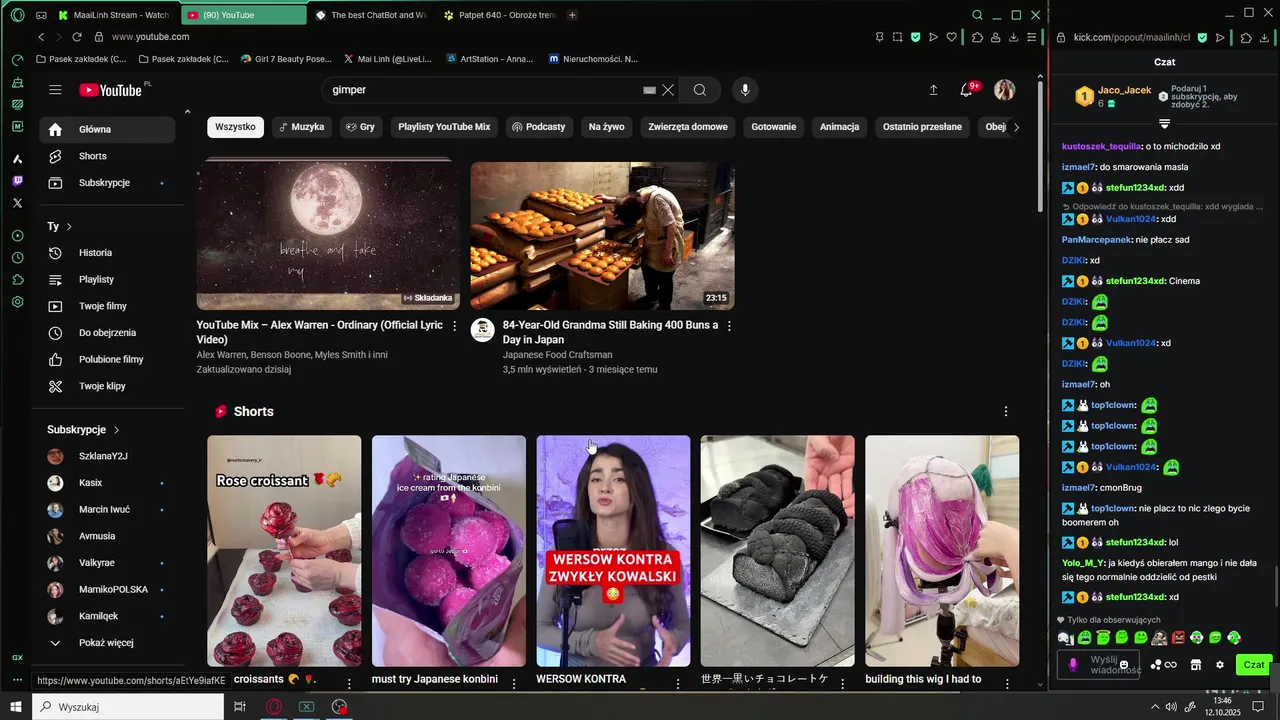Viewport: 1280px width, 720px height.
Task: Expand the Ty section chevron
Action: pos(69,227)
